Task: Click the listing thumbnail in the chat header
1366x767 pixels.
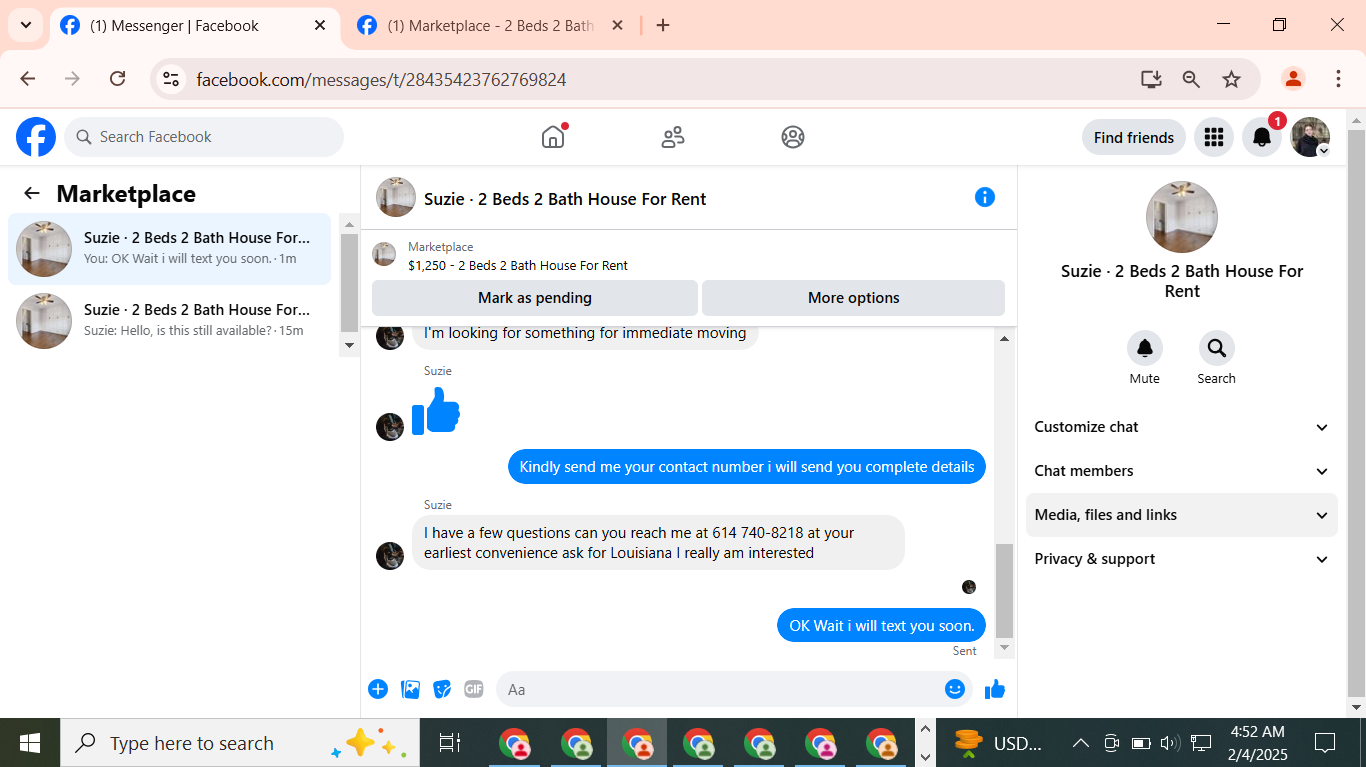Action: 396,197
